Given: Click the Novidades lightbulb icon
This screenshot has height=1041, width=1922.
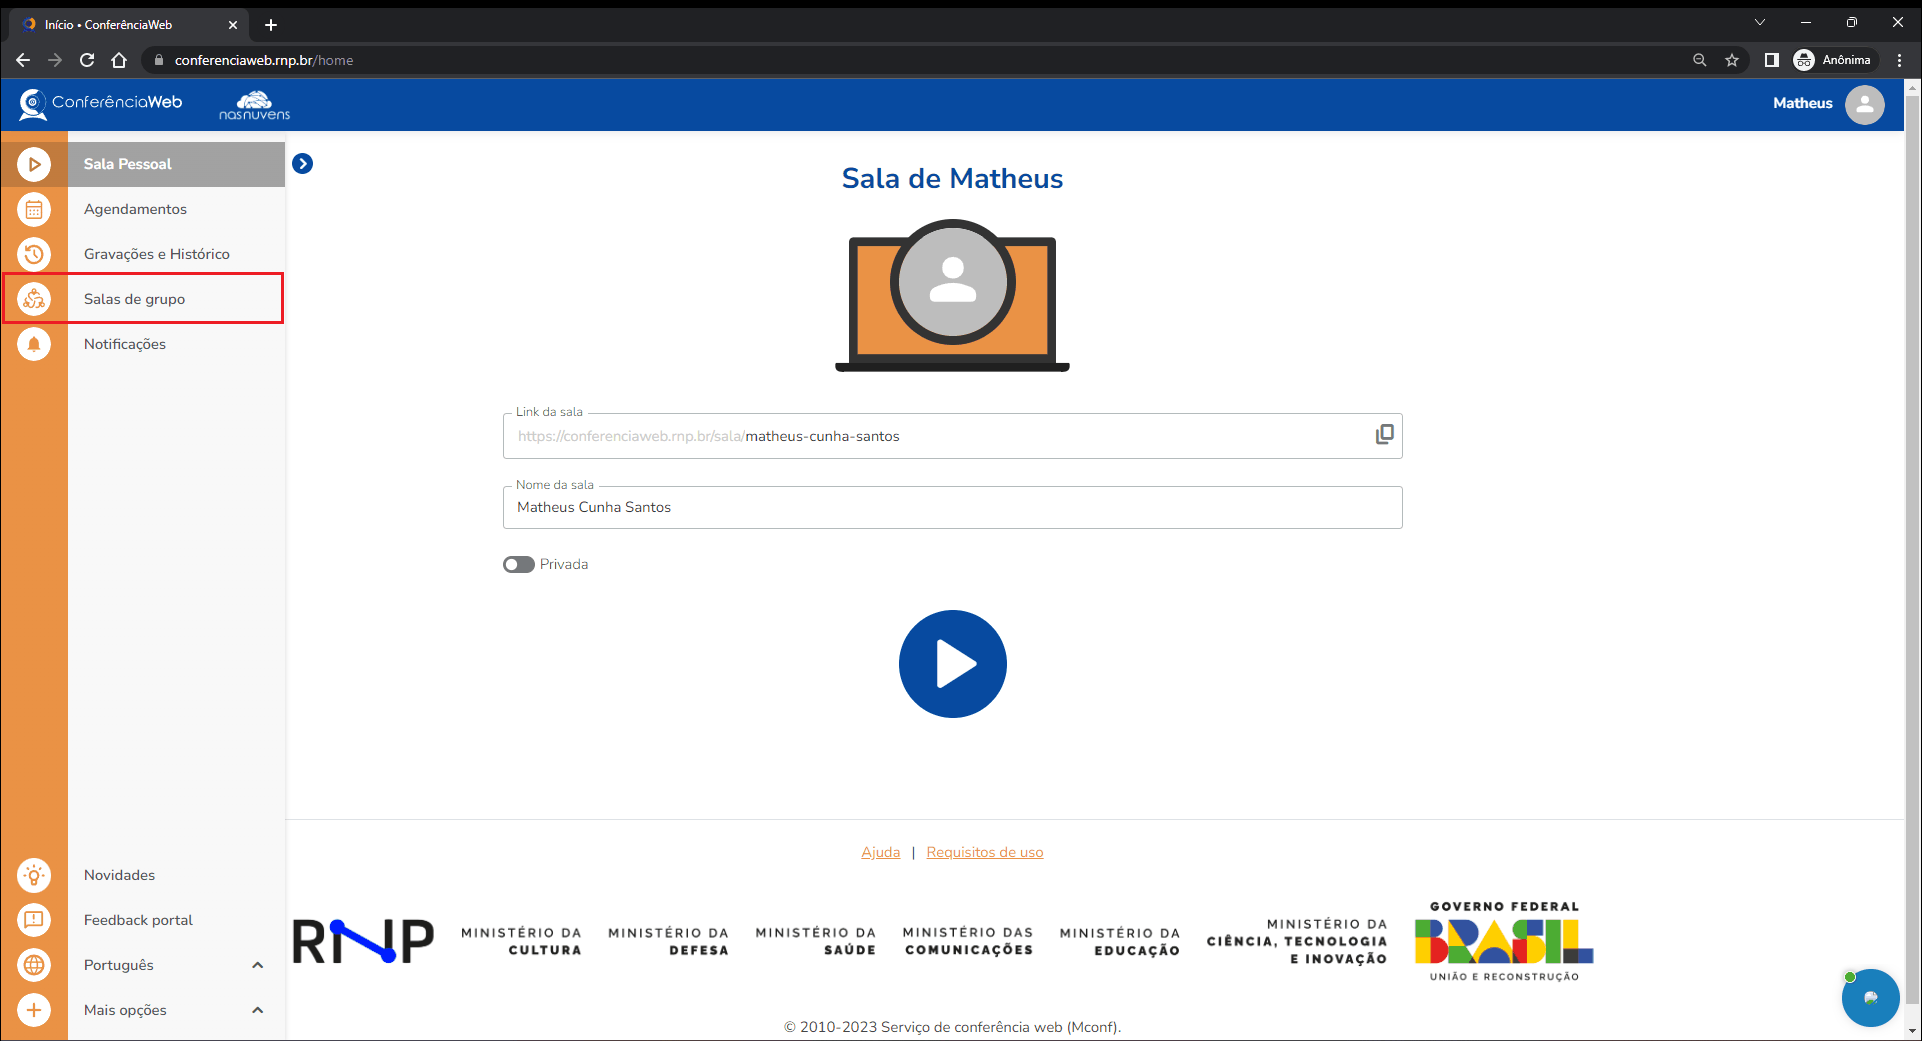Looking at the screenshot, I should (x=34, y=875).
